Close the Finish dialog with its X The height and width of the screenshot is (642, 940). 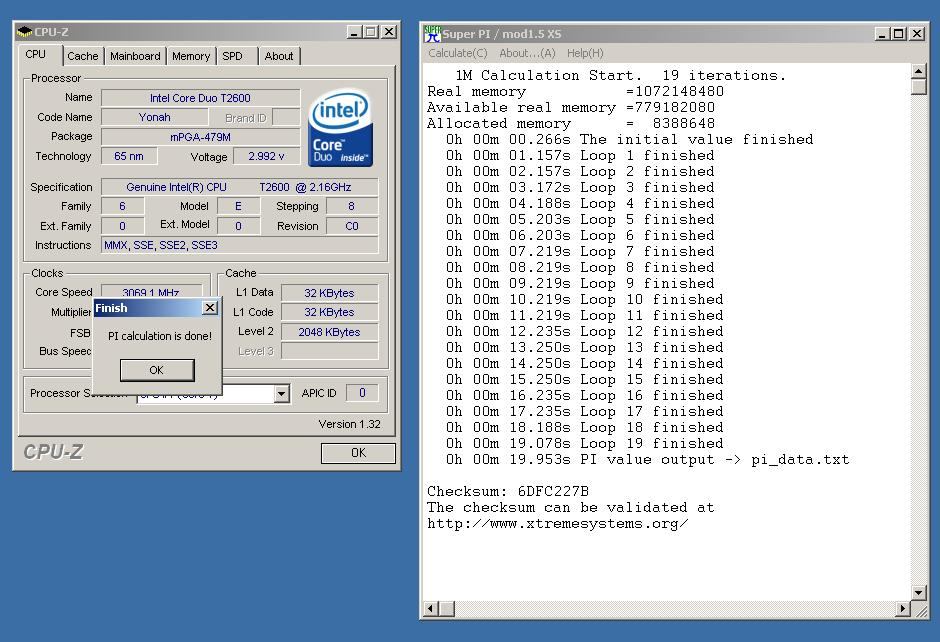[x=209, y=308]
